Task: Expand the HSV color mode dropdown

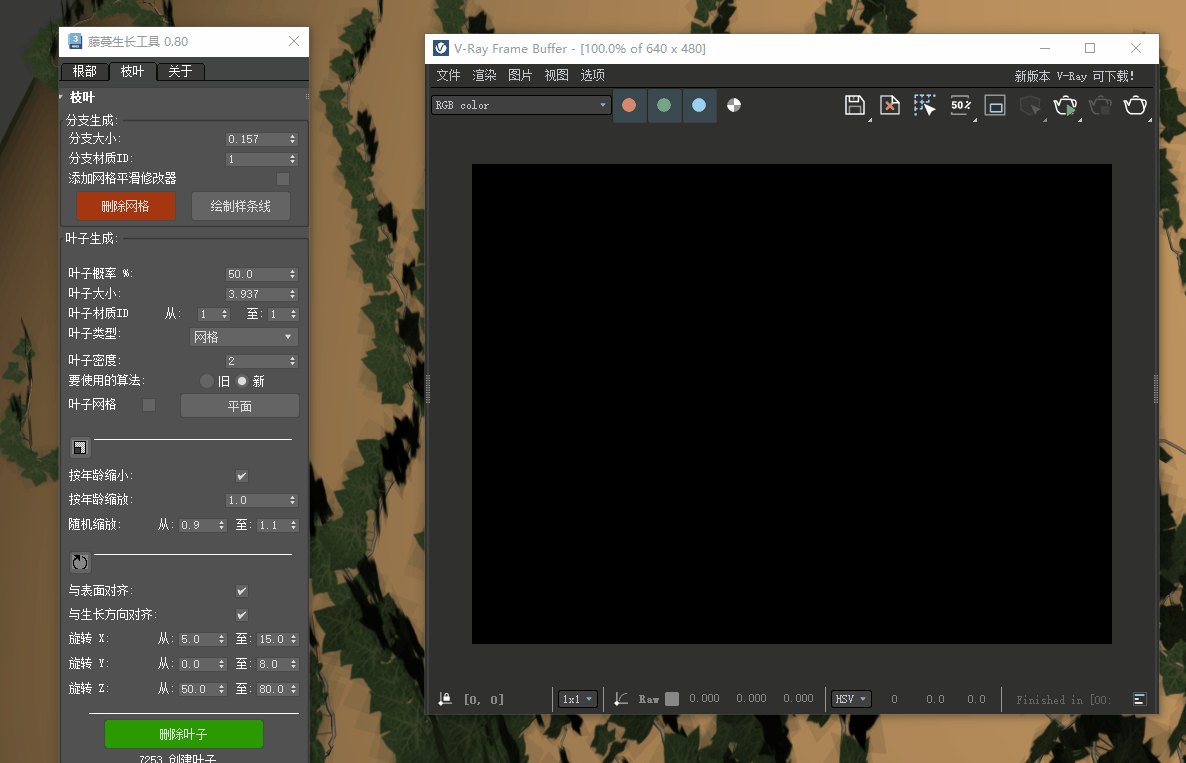Action: pyautogui.click(x=851, y=699)
